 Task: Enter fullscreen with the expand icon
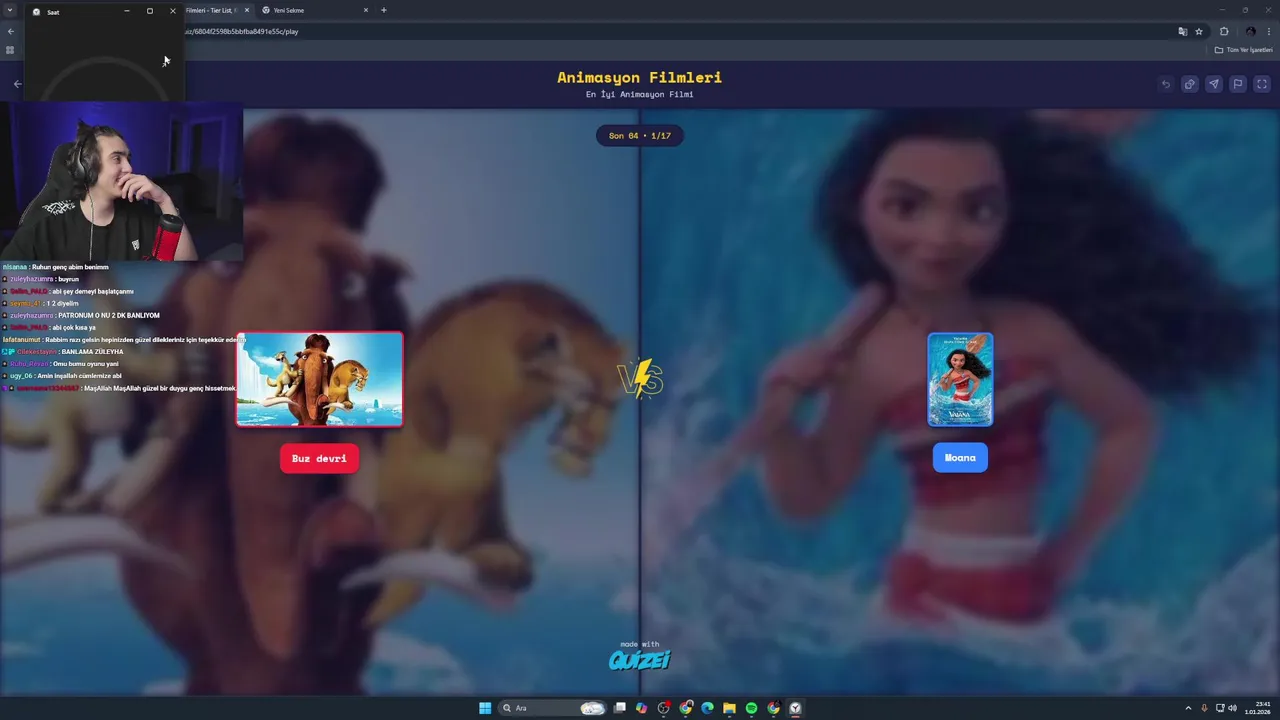point(1261,84)
